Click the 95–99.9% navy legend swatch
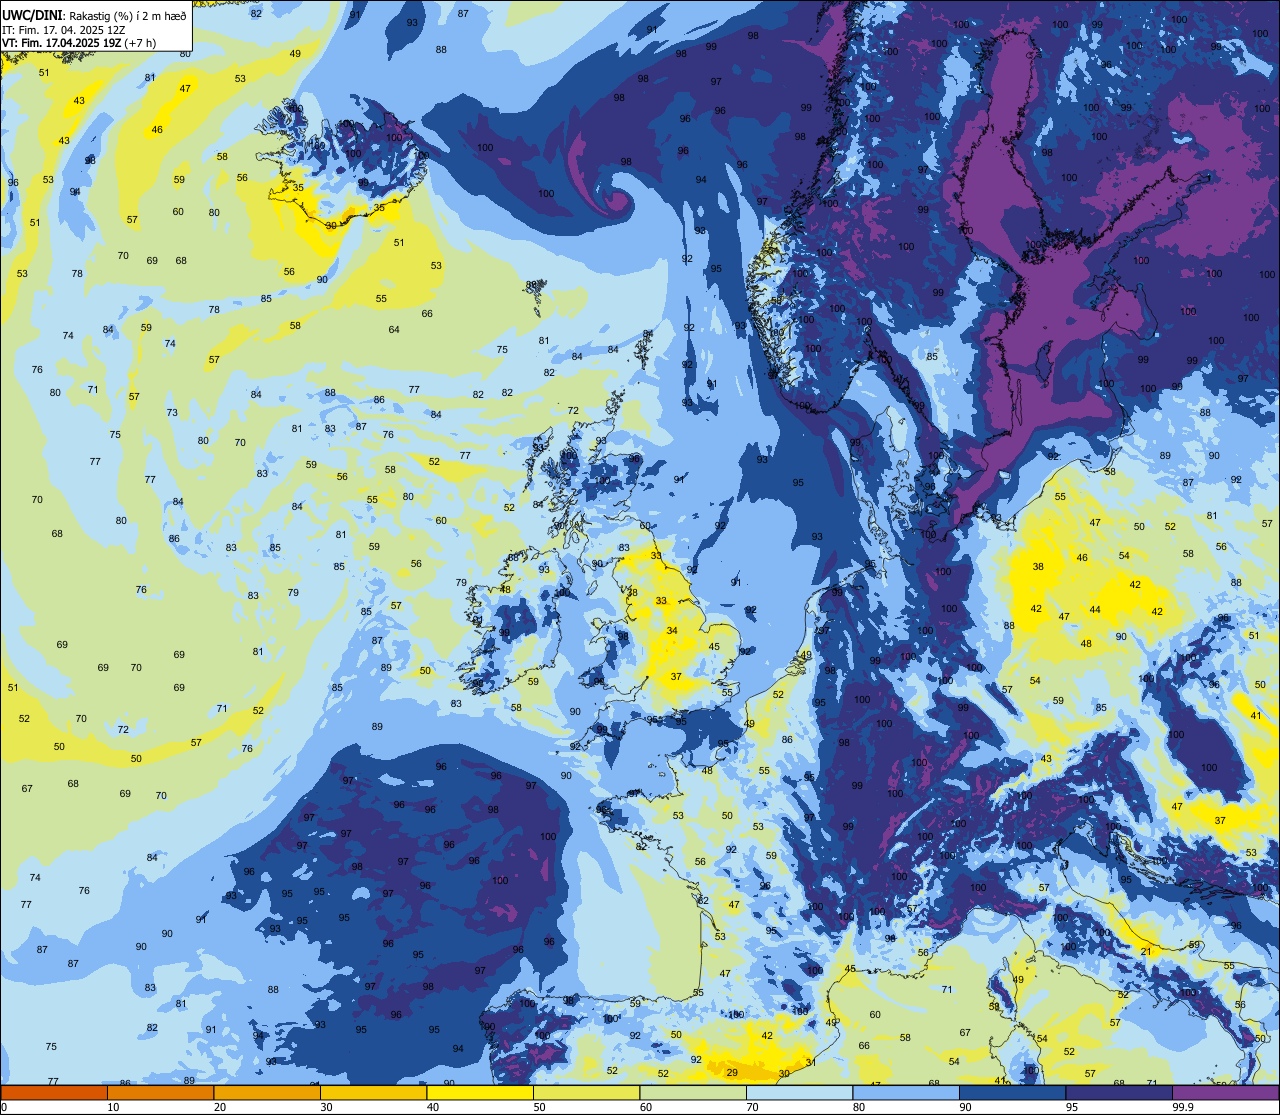This screenshot has width=1280, height=1115. coord(1119,1092)
